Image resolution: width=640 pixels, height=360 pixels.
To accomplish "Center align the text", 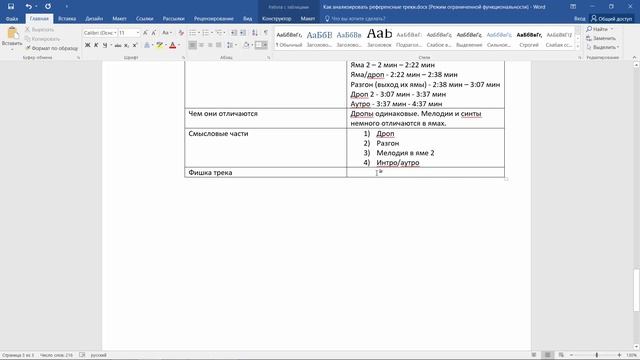I will click(201, 45).
